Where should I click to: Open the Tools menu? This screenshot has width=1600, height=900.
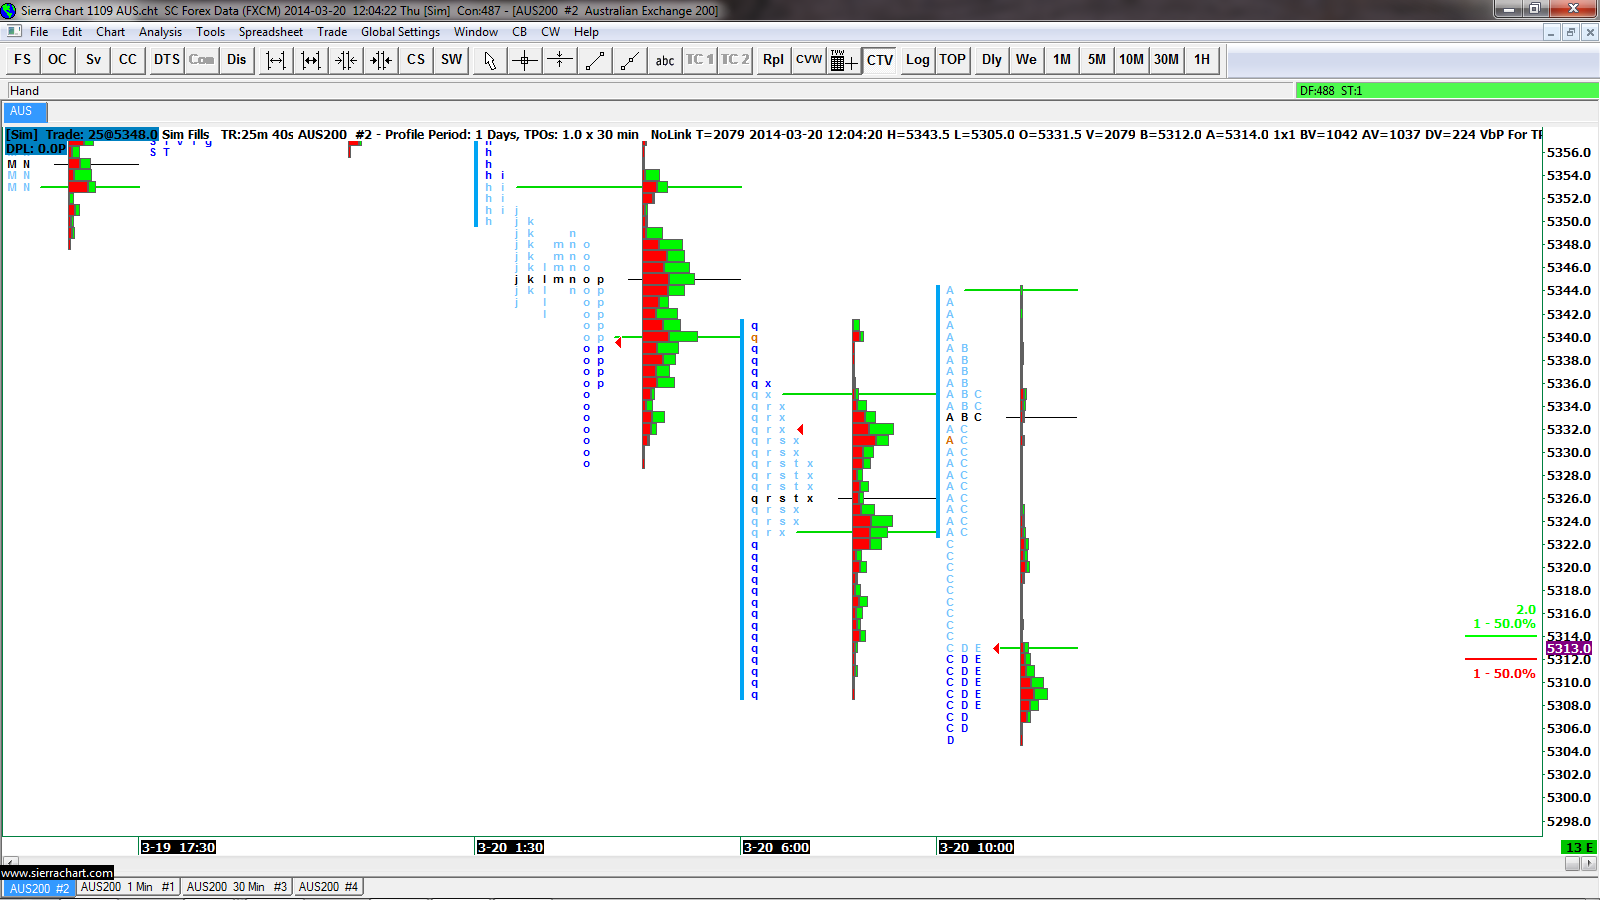point(210,32)
